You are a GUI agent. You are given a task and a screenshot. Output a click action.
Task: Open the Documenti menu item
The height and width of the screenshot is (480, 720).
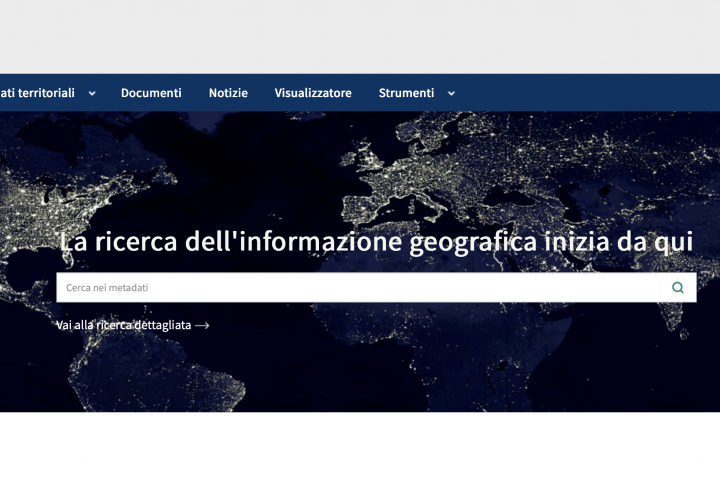click(x=151, y=93)
